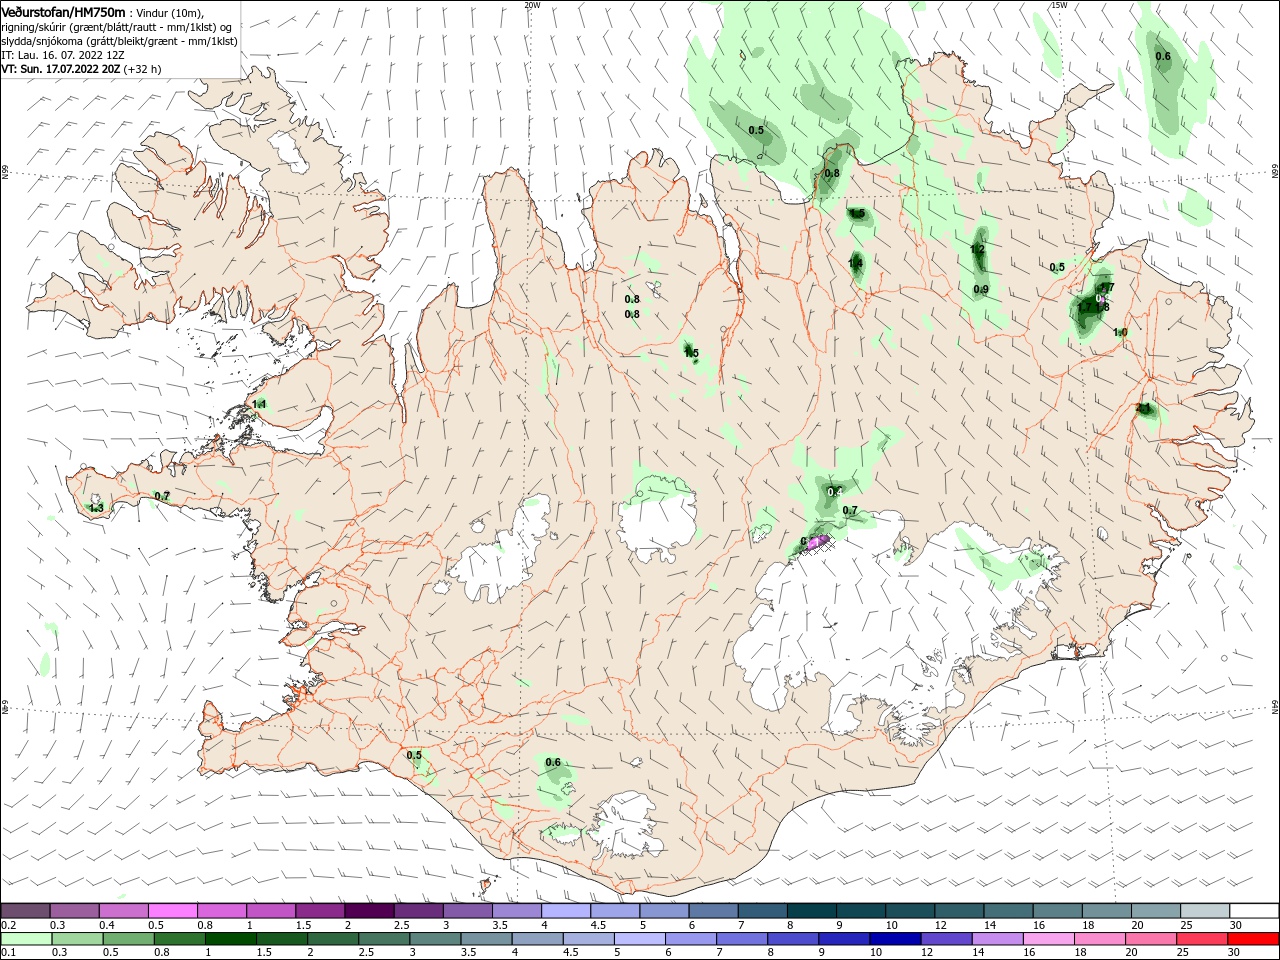Click the top-row legend label 25
The image size is (1280, 960).
[x=1185, y=926]
